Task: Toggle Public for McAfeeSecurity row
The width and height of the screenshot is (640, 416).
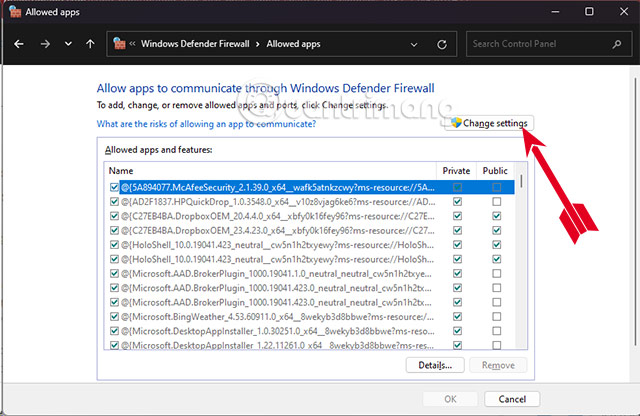Action: [497, 187]
